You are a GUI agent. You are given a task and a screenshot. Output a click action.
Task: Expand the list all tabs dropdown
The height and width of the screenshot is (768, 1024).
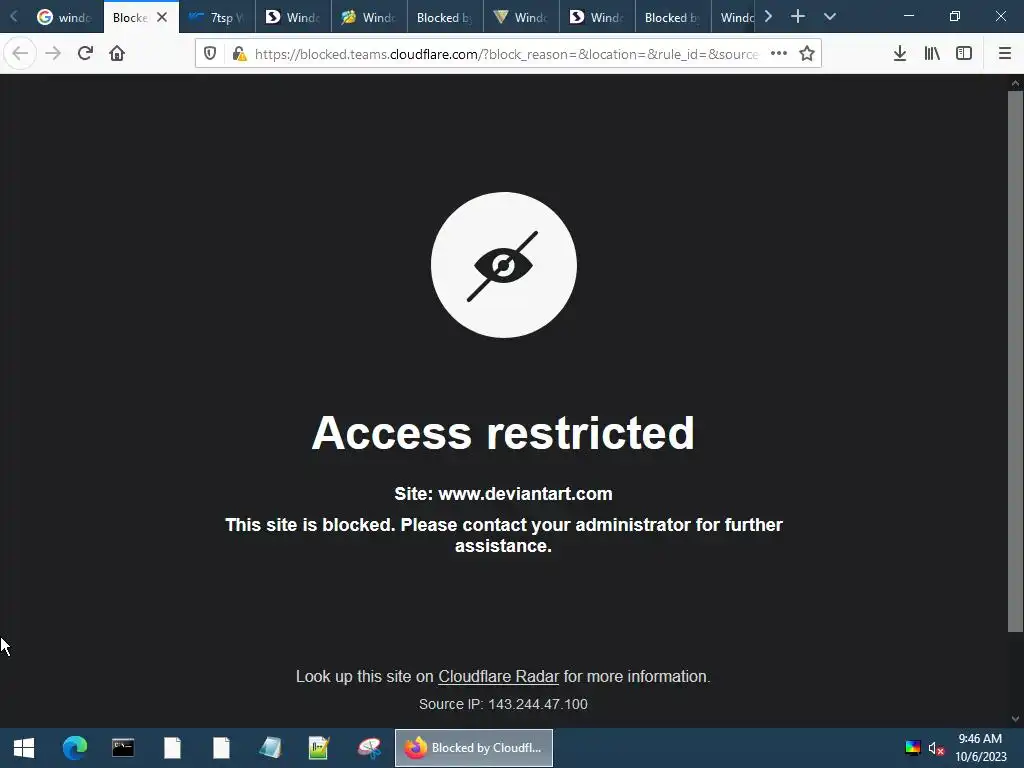coord(830,17)
